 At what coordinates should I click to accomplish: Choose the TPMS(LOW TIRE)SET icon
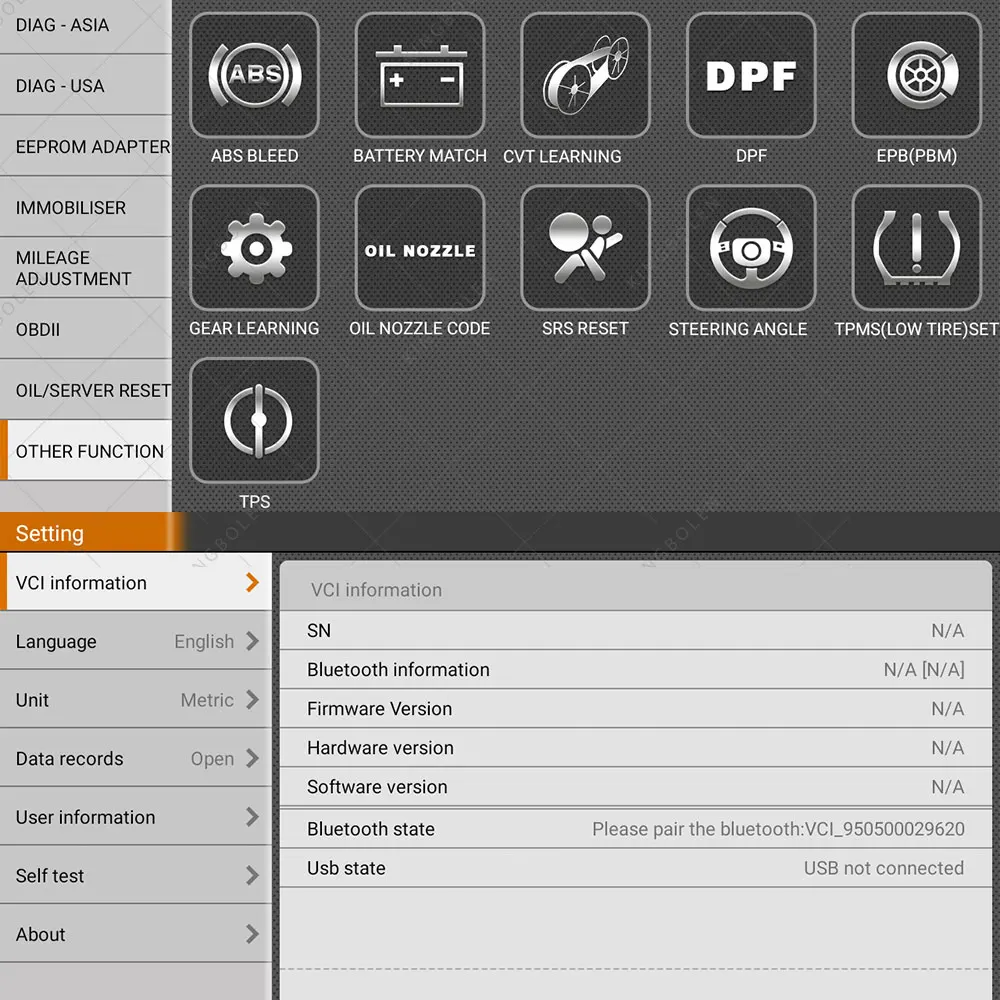(916, 247)
